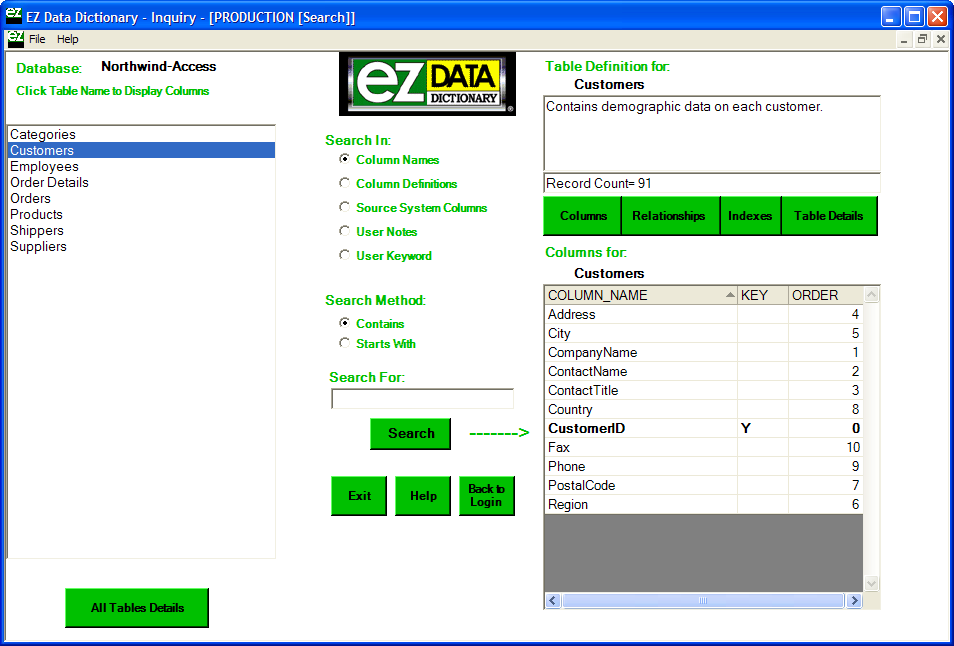
Task: Show the Indexes for Customers
Action: [x=750, y=216]
